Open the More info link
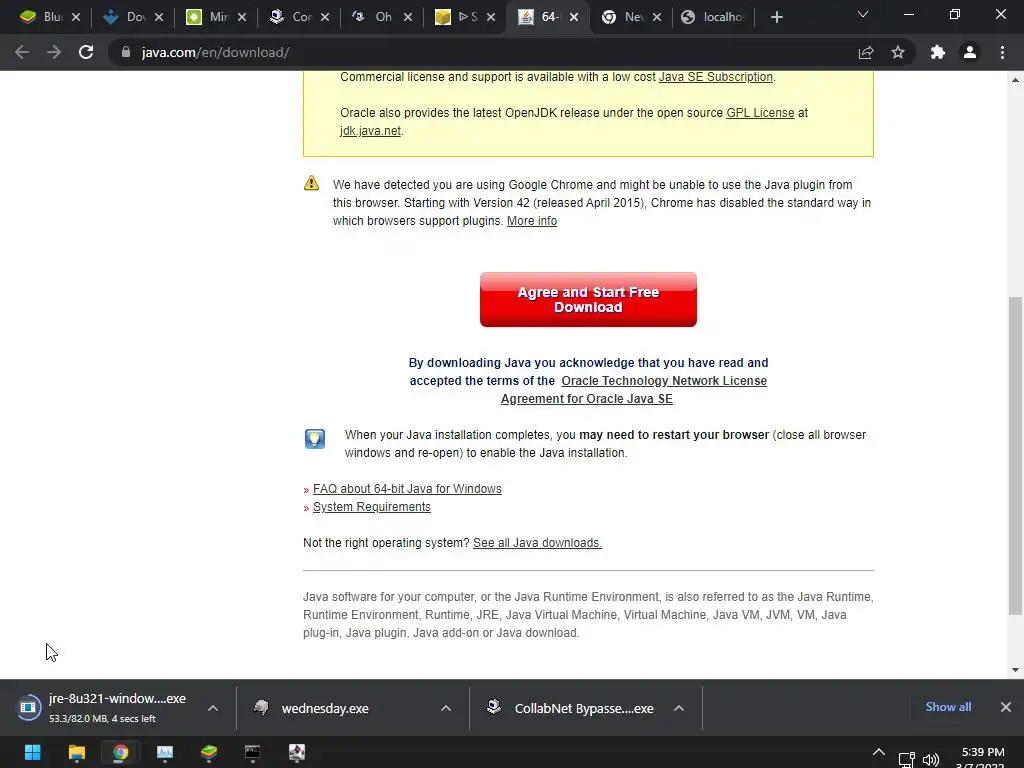Image resolution: width=1024 pixels, height=768 pixels. coord(532,221)
